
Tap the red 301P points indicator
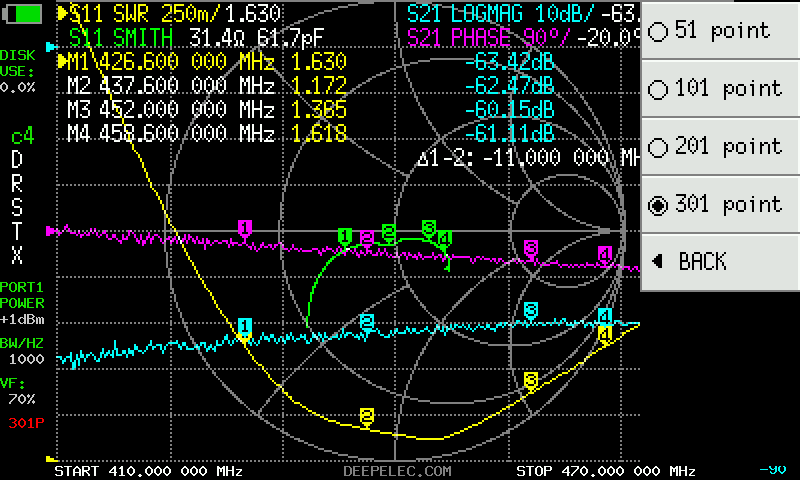[26, 423]
